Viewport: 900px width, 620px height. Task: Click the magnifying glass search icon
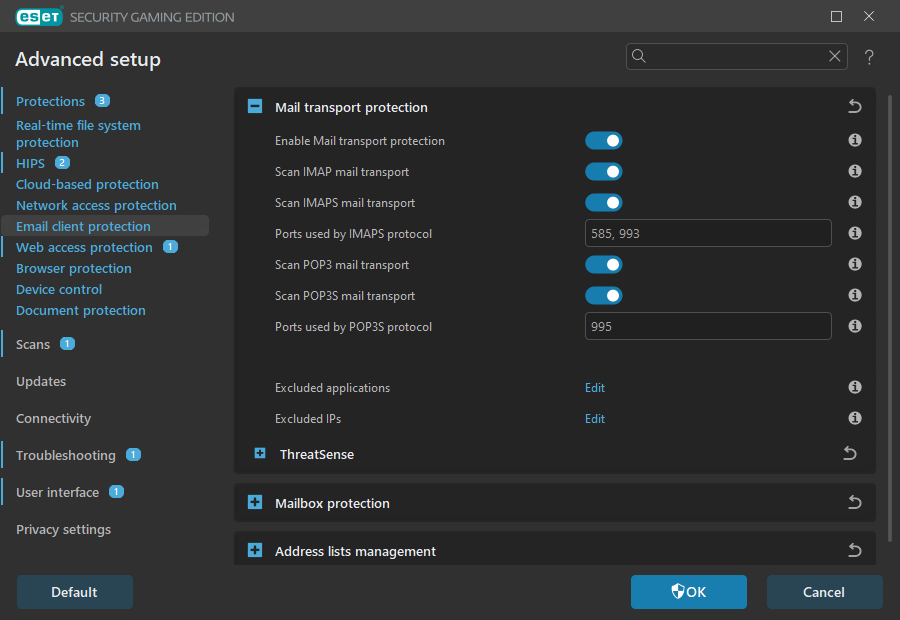click(x=639, y=56)
